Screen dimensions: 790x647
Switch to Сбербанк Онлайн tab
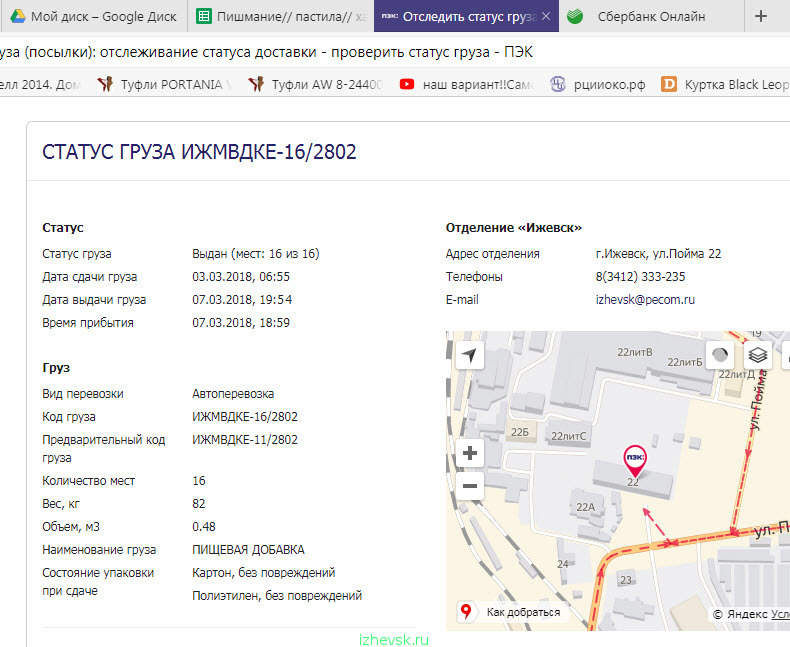(x=651, y=17)
